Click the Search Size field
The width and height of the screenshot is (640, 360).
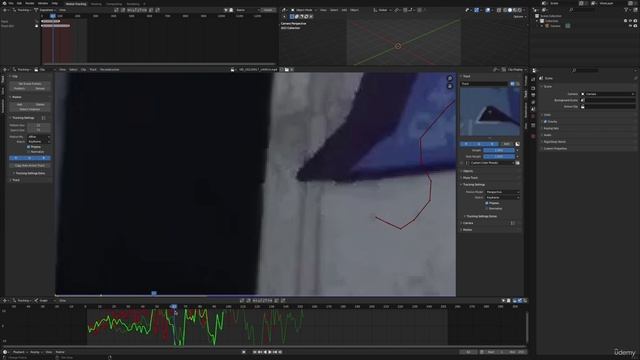(x=39, y=130)
